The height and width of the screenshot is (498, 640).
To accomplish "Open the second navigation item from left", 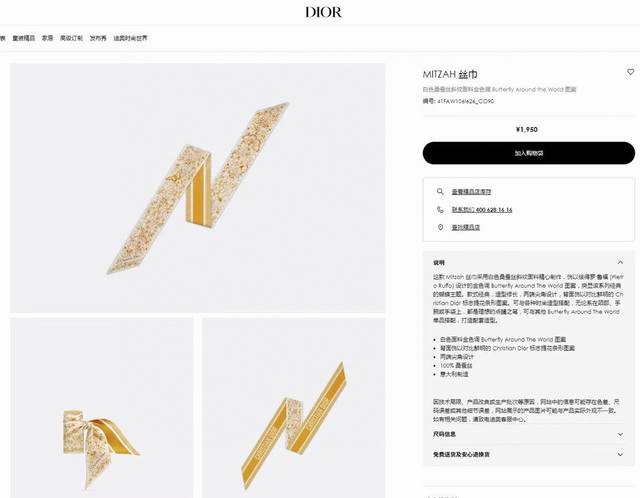I will (x=24, y=38).
